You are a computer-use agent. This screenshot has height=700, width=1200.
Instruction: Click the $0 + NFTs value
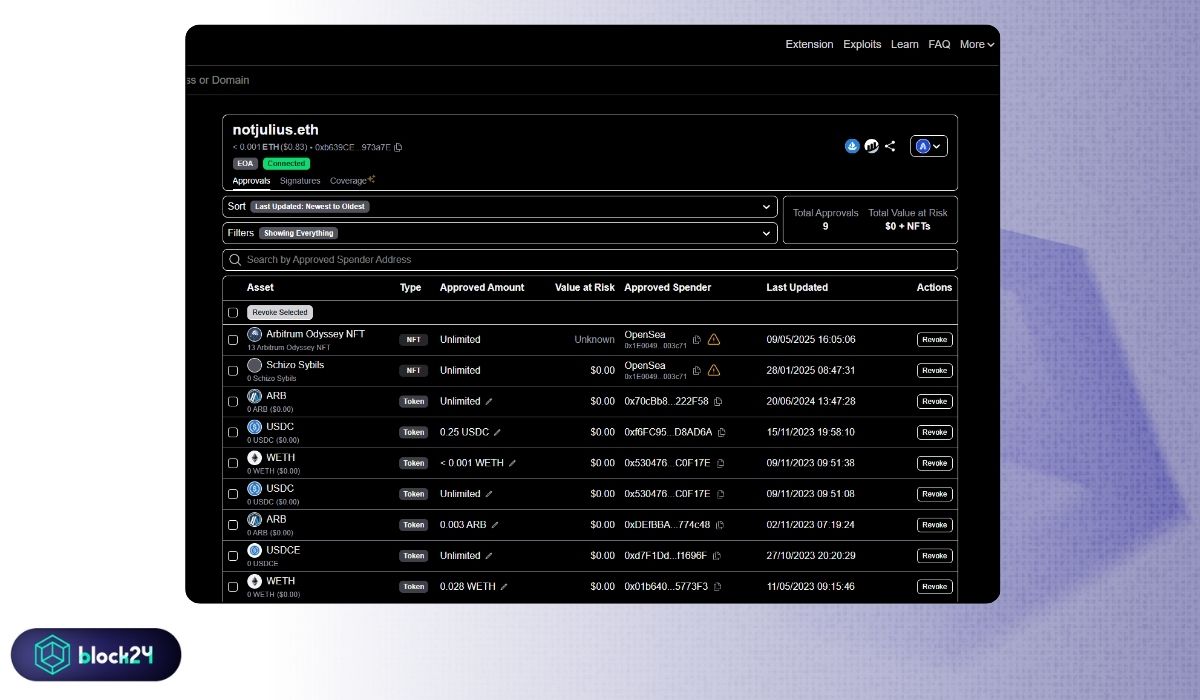908,227
